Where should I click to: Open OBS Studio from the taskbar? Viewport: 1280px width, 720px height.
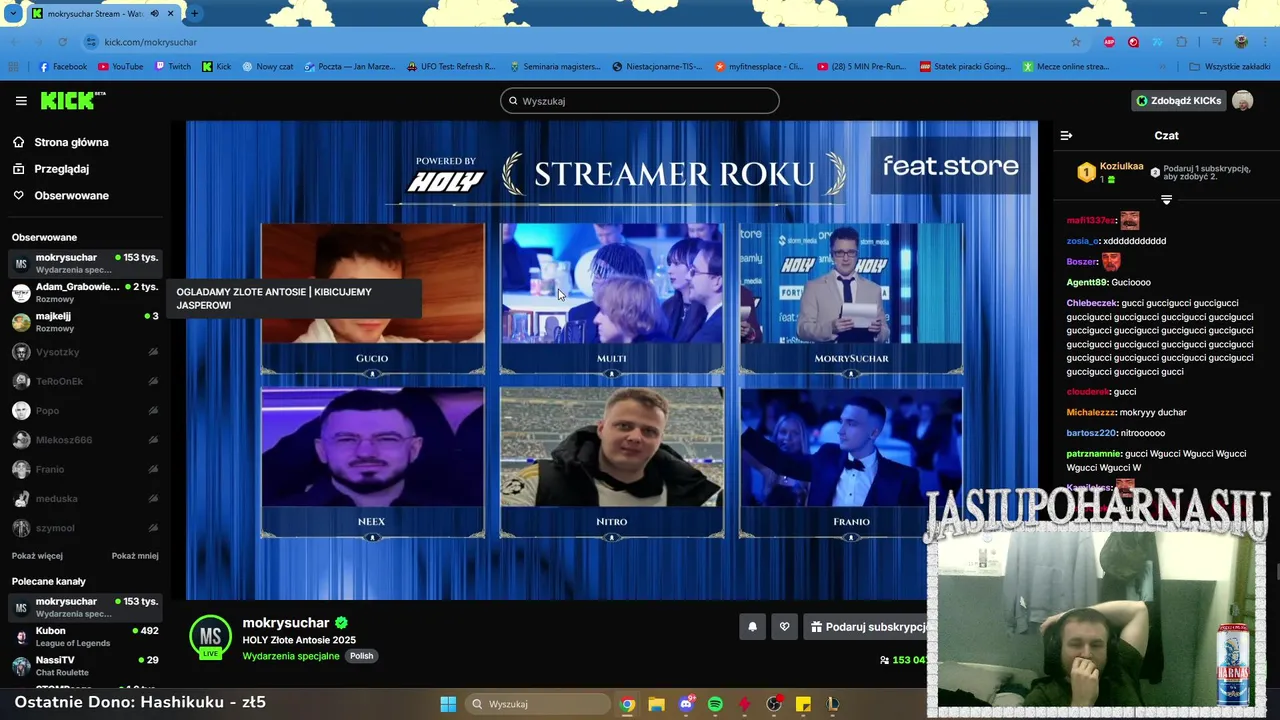[774, 704]
